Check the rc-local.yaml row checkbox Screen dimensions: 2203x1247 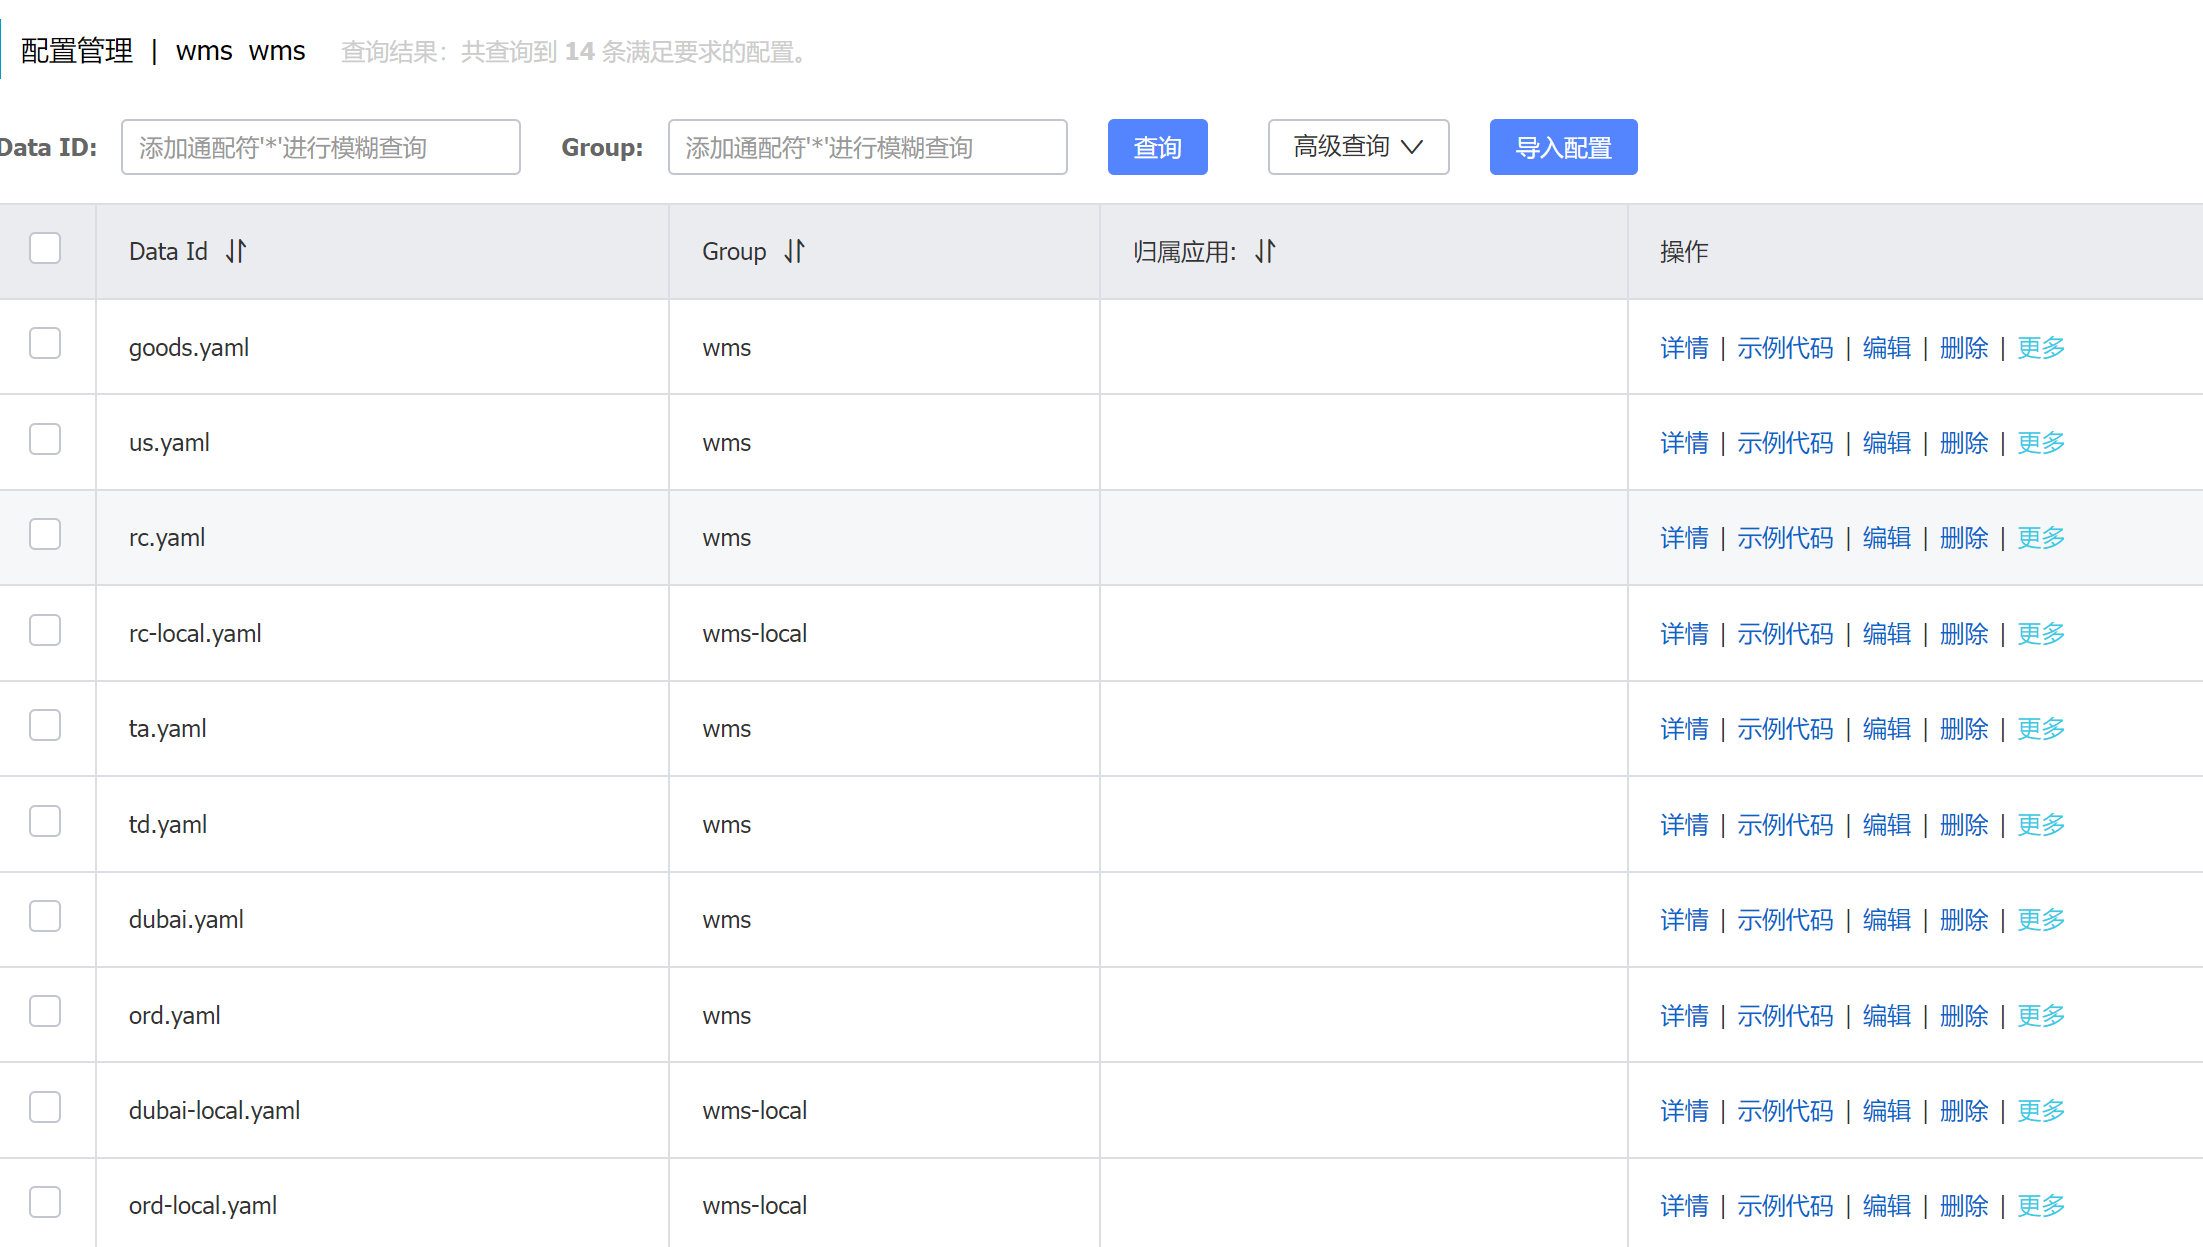pos(45,630)
